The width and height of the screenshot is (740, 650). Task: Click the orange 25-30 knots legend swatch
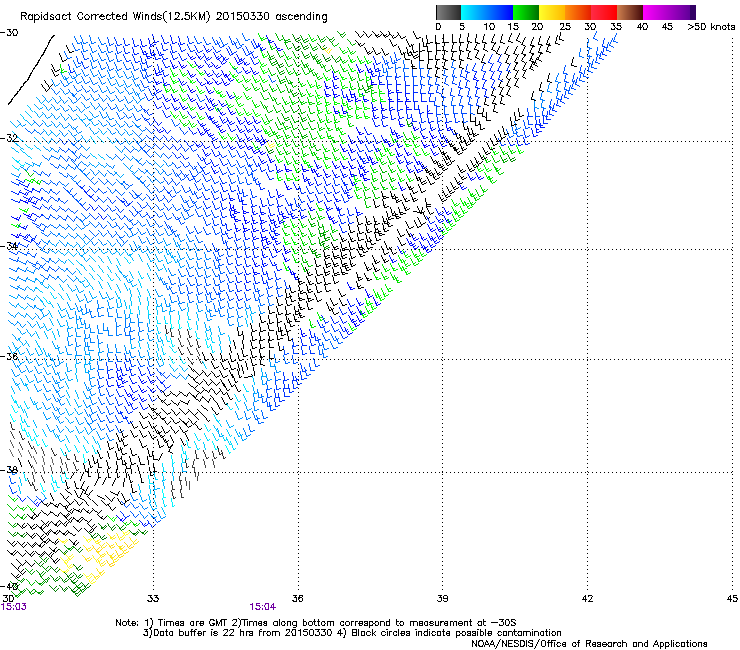(578, 12)
